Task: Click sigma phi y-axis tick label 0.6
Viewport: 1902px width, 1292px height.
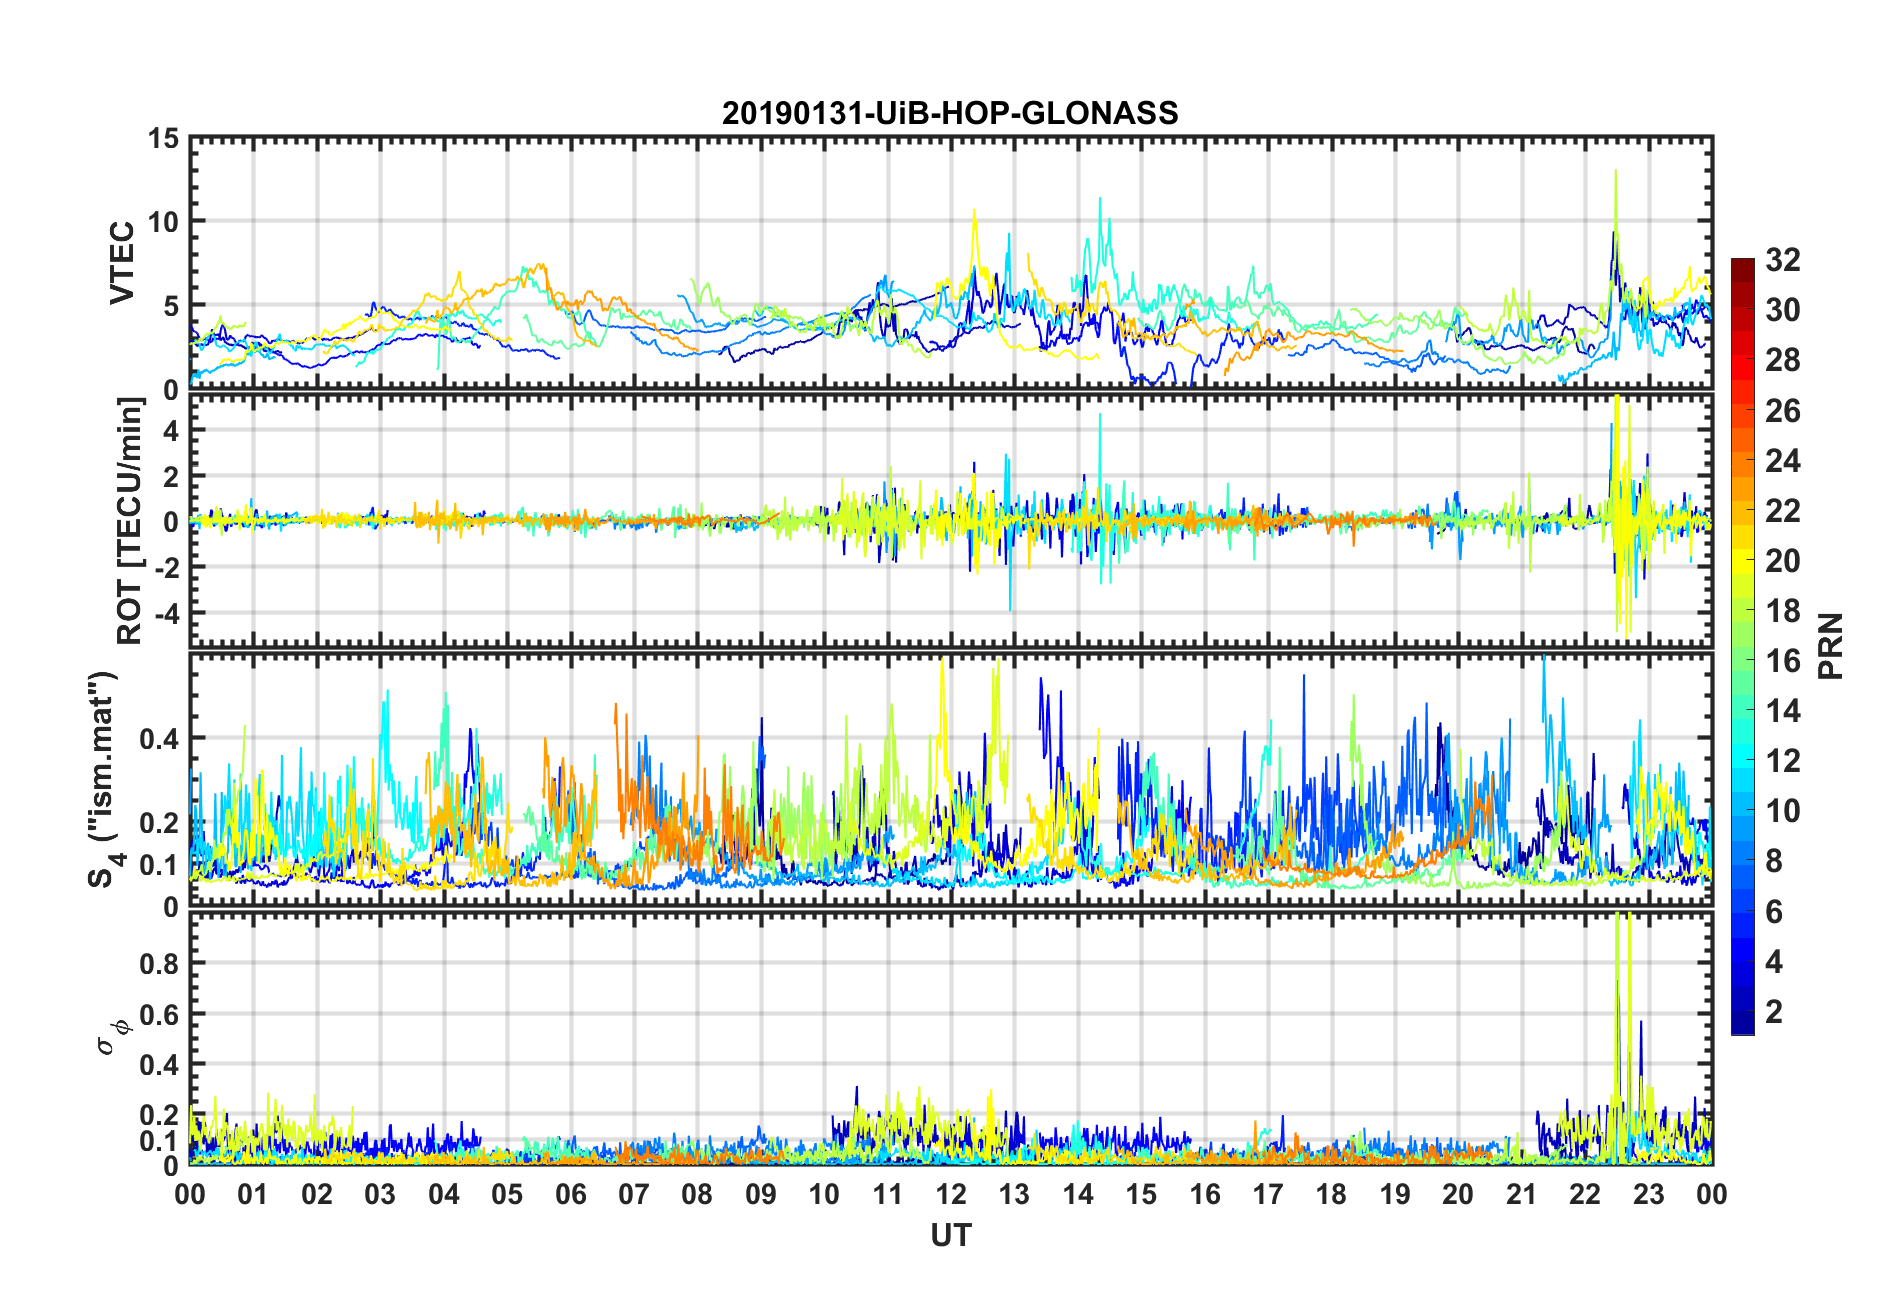Action: [x=159, y=1014]
